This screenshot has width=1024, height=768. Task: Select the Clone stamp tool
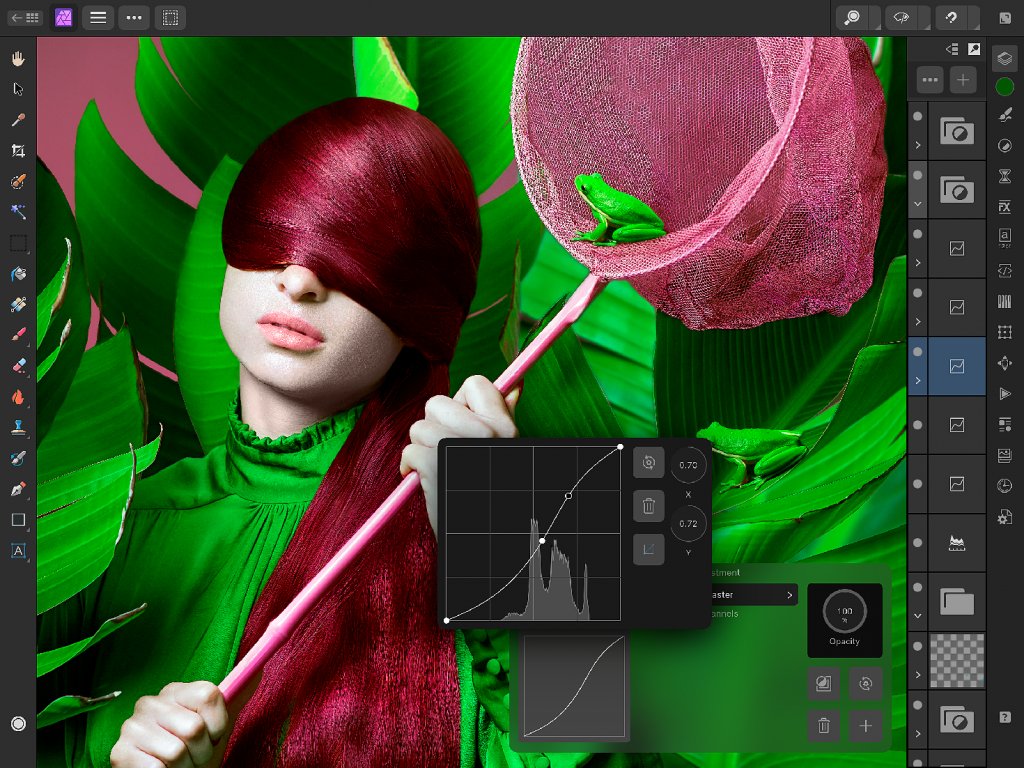pos(18,428)
